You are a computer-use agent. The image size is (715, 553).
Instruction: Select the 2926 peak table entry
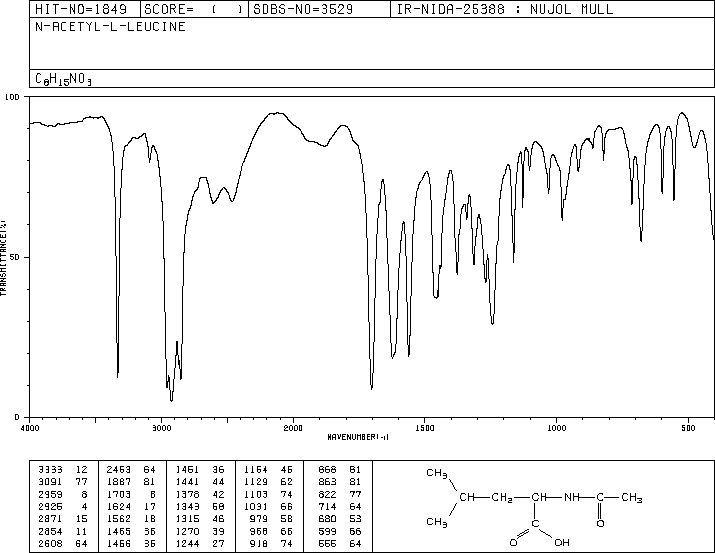[50, 506]
